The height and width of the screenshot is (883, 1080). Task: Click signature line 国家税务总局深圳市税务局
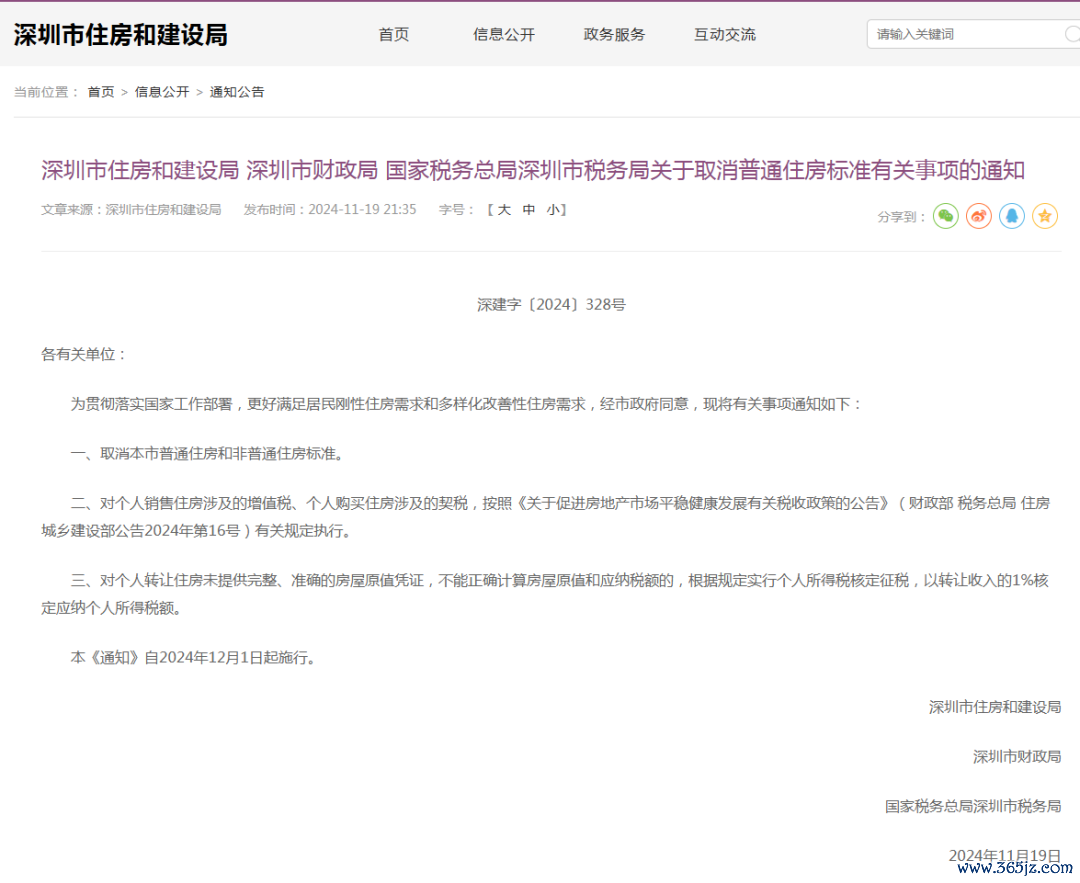point(973,807)
